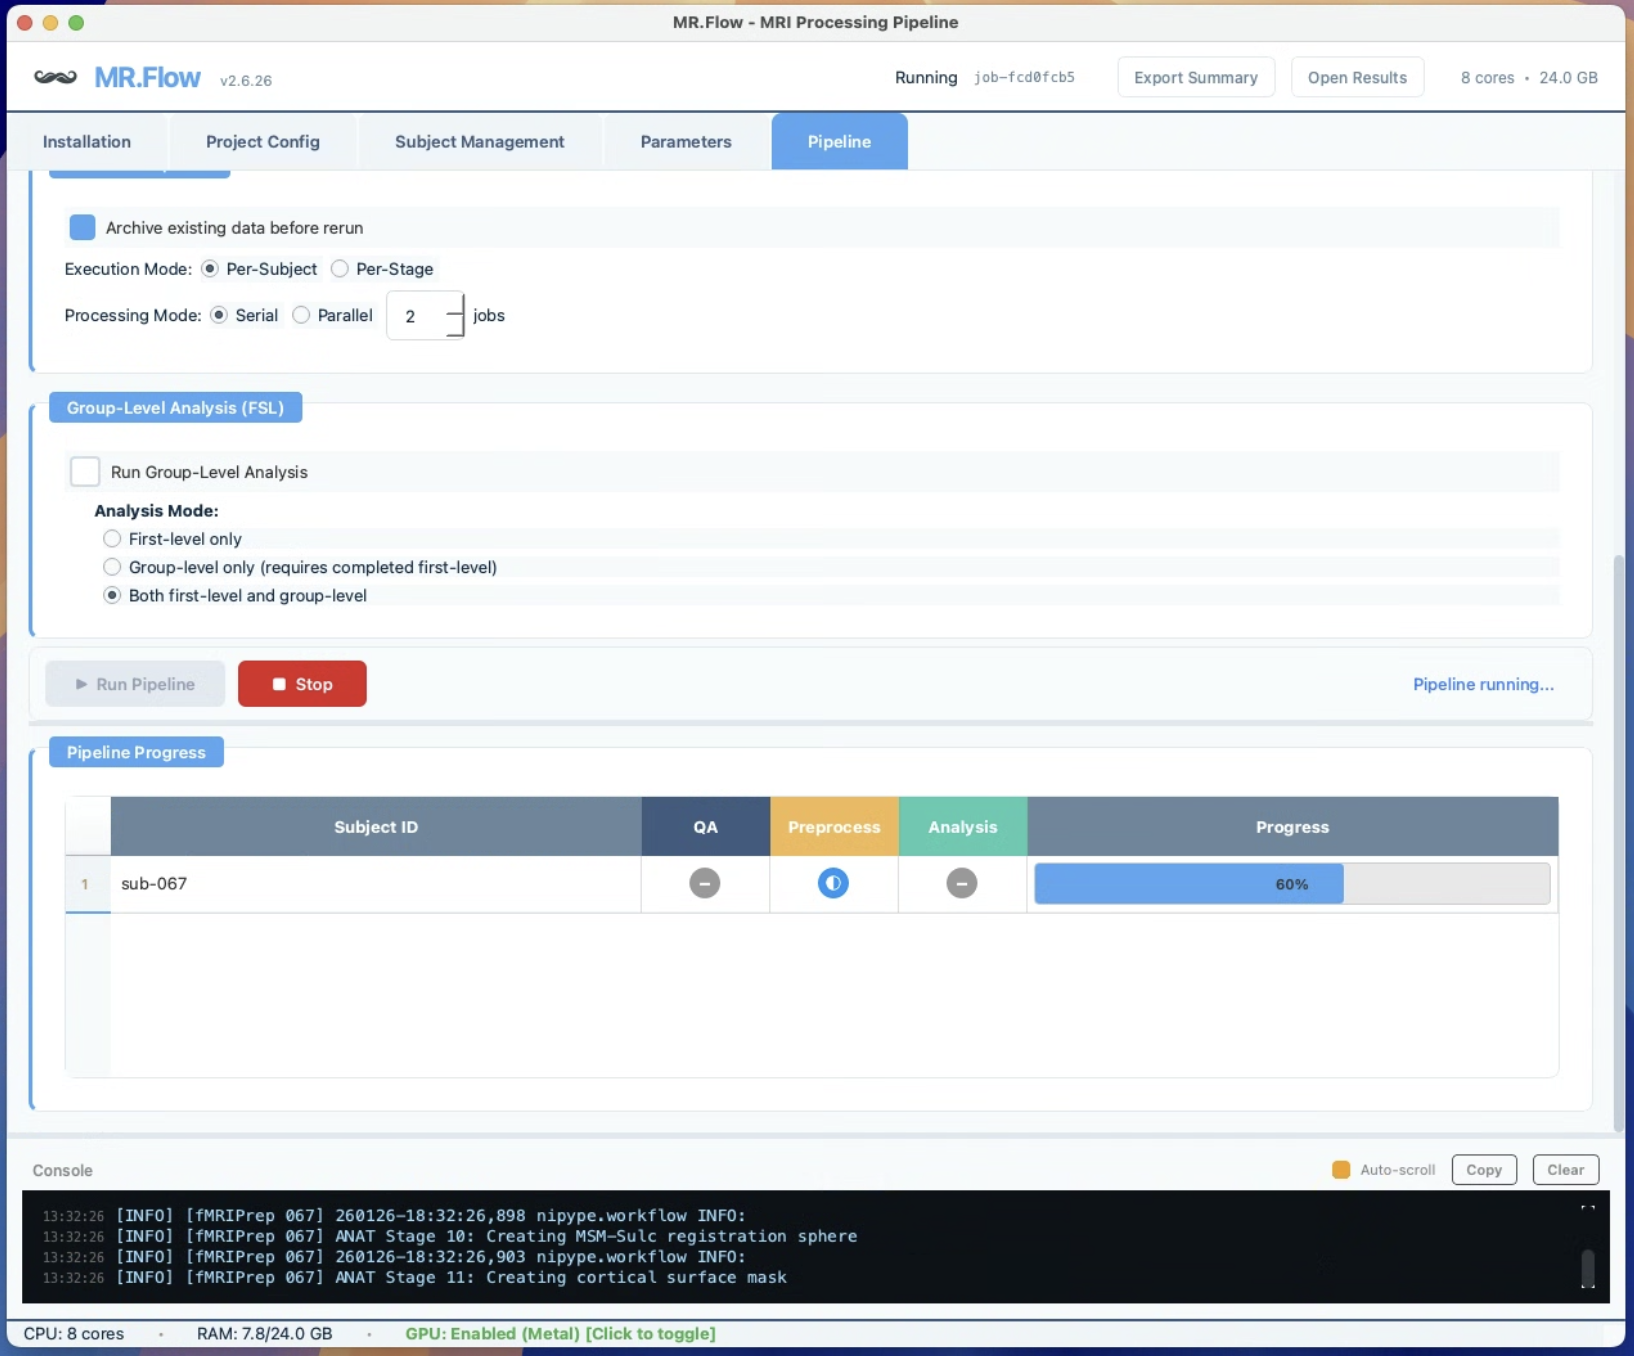Select Parallel processing mode
1634x1356 pixels.
[301, 315]
